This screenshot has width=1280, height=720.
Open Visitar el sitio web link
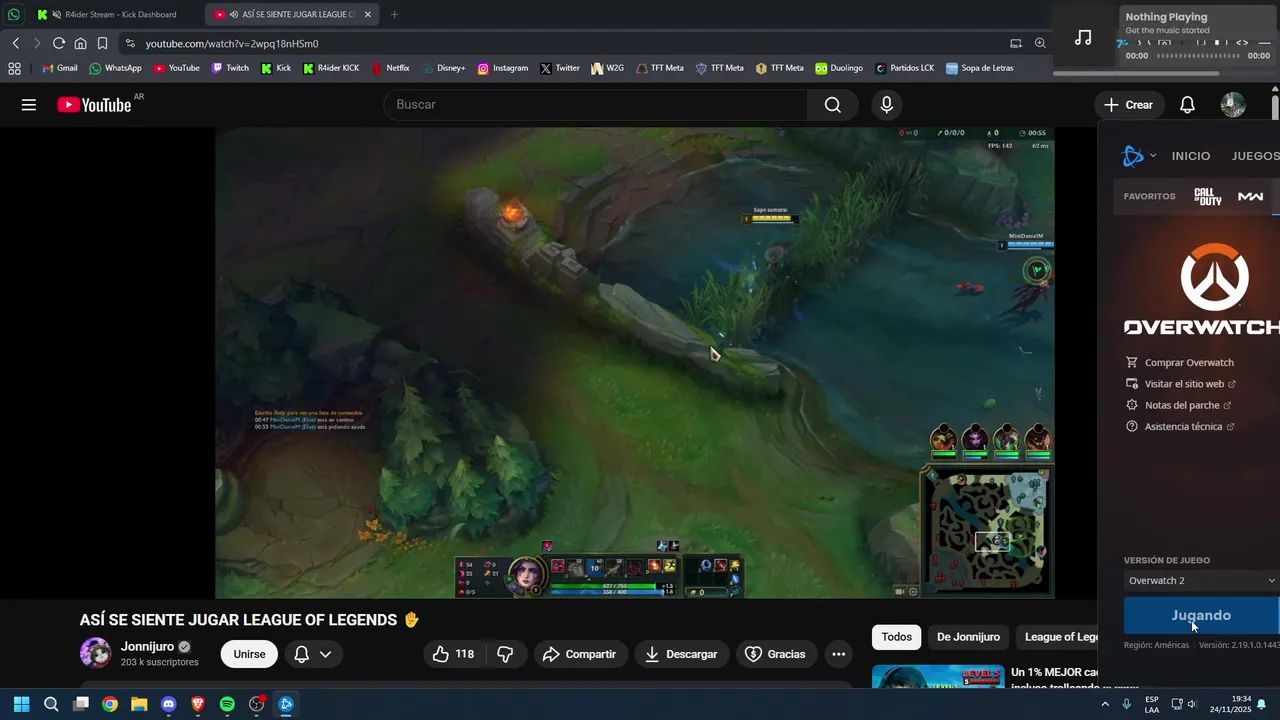(x=1181, y=384)
